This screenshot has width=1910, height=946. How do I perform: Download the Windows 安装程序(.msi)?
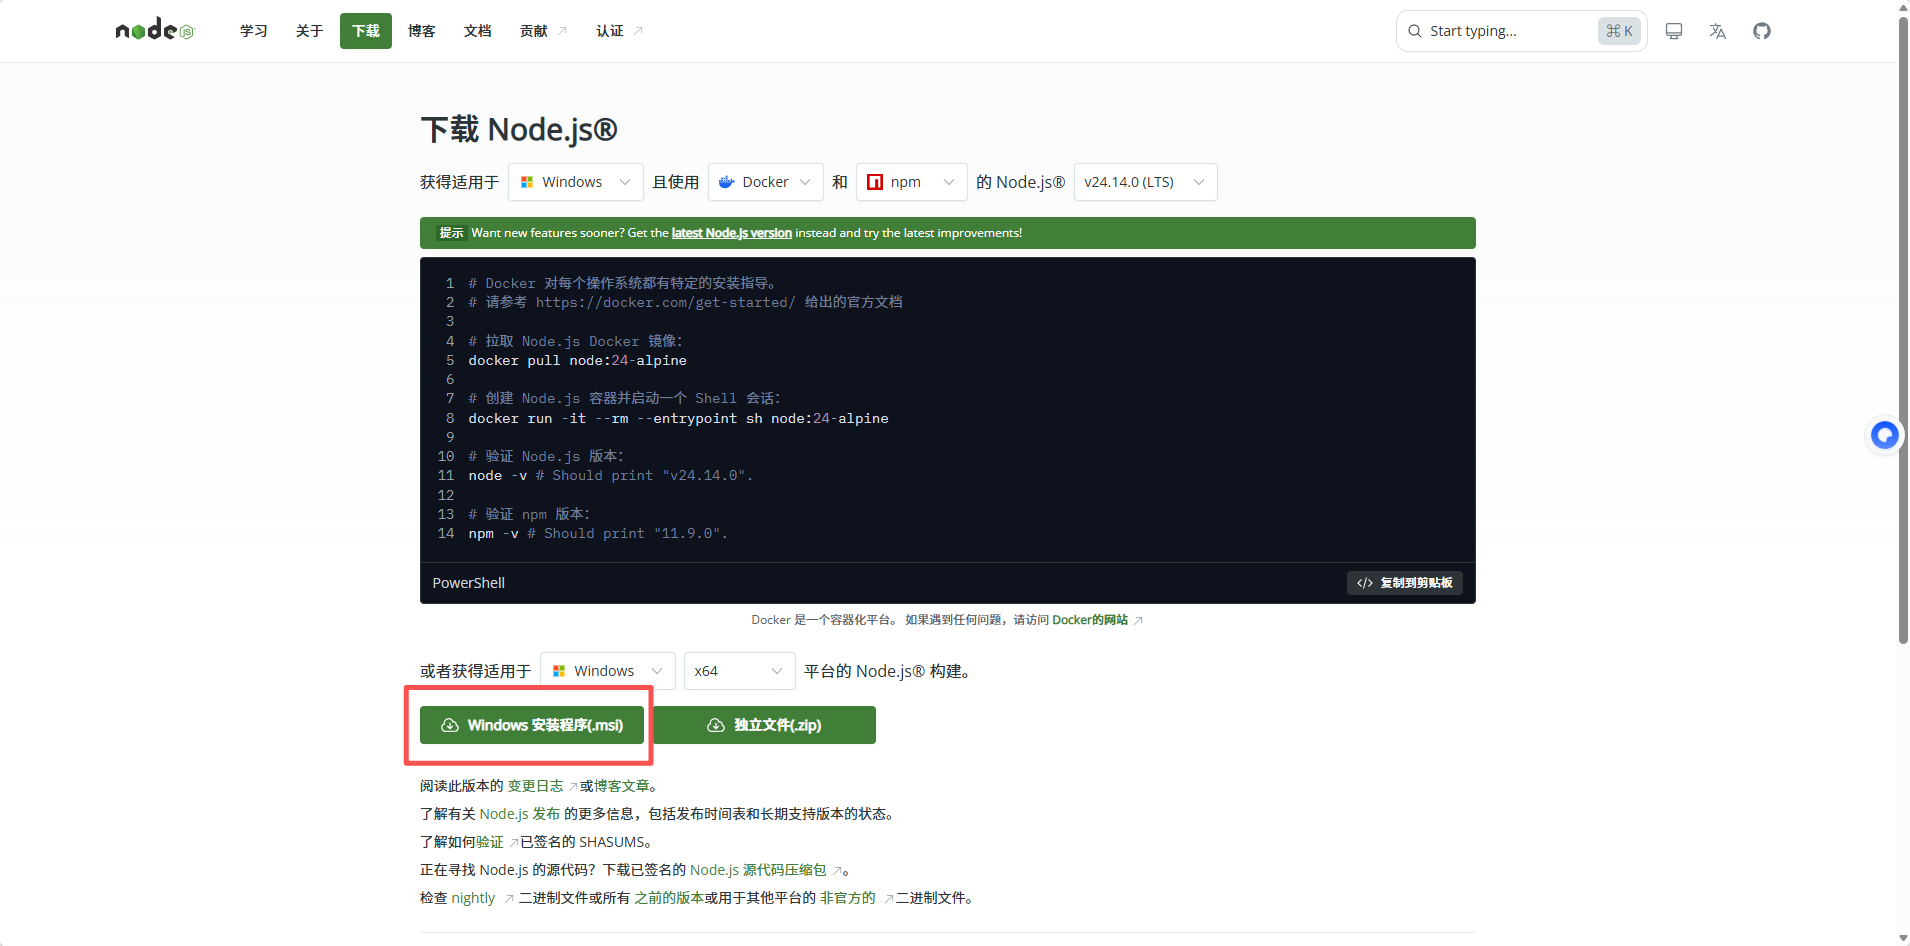pyautogui.click(x=532, y=725)
